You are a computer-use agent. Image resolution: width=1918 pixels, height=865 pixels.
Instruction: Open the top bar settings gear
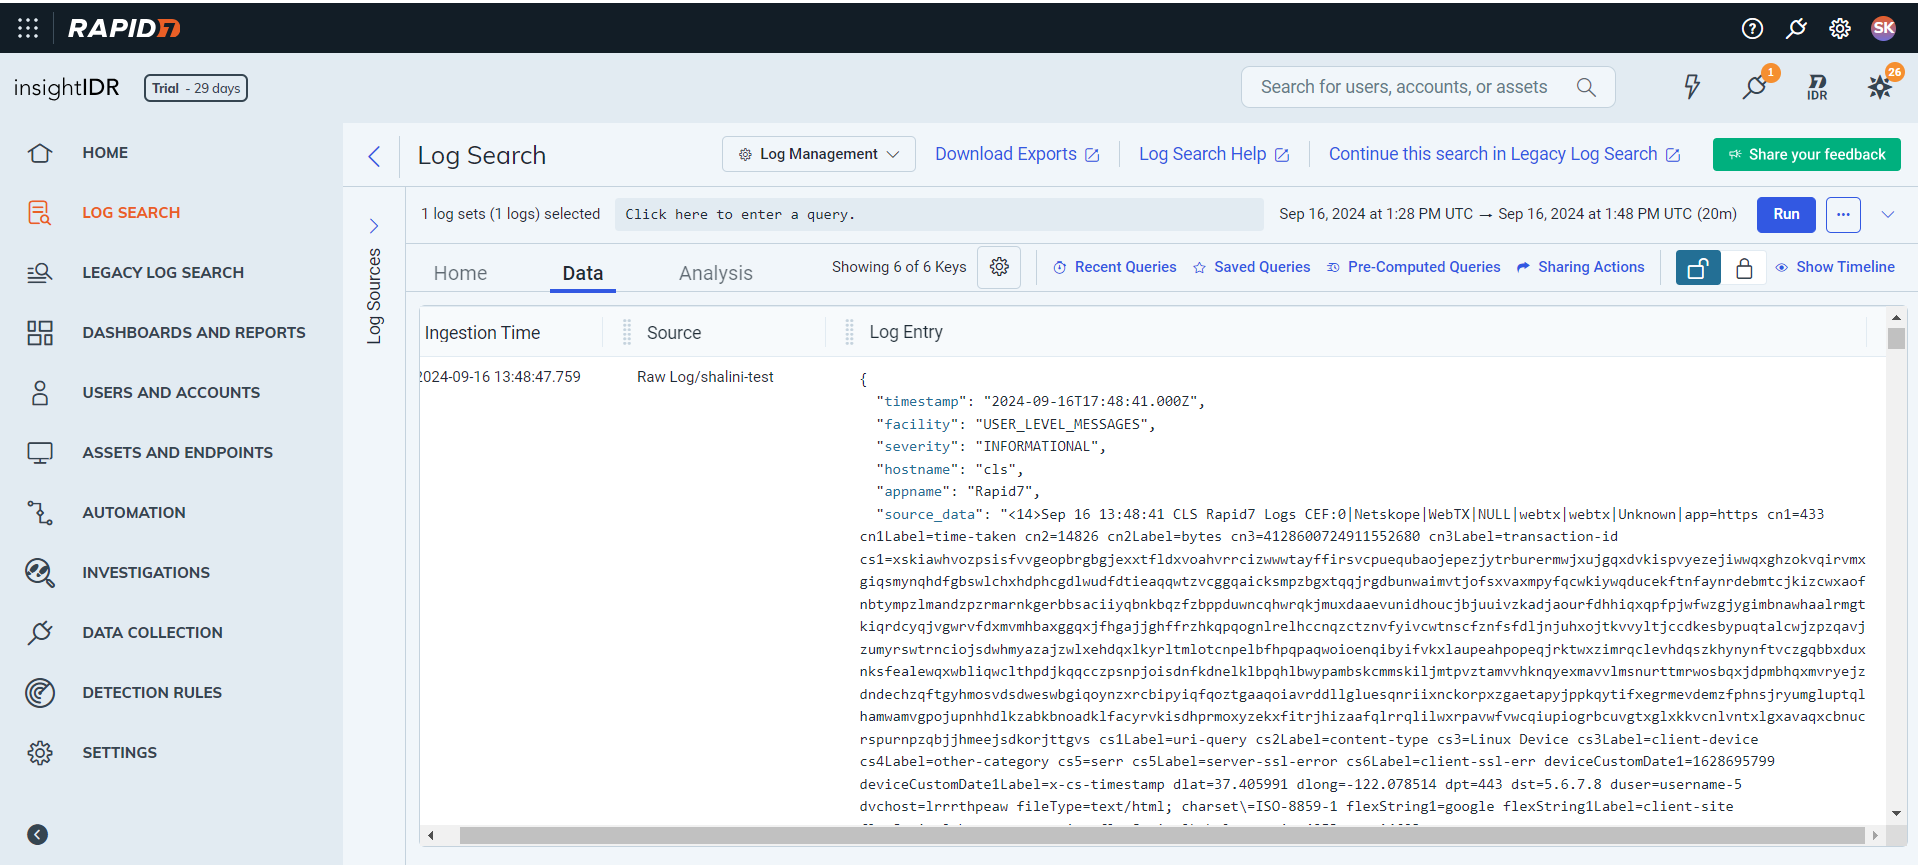[1840, 28]
